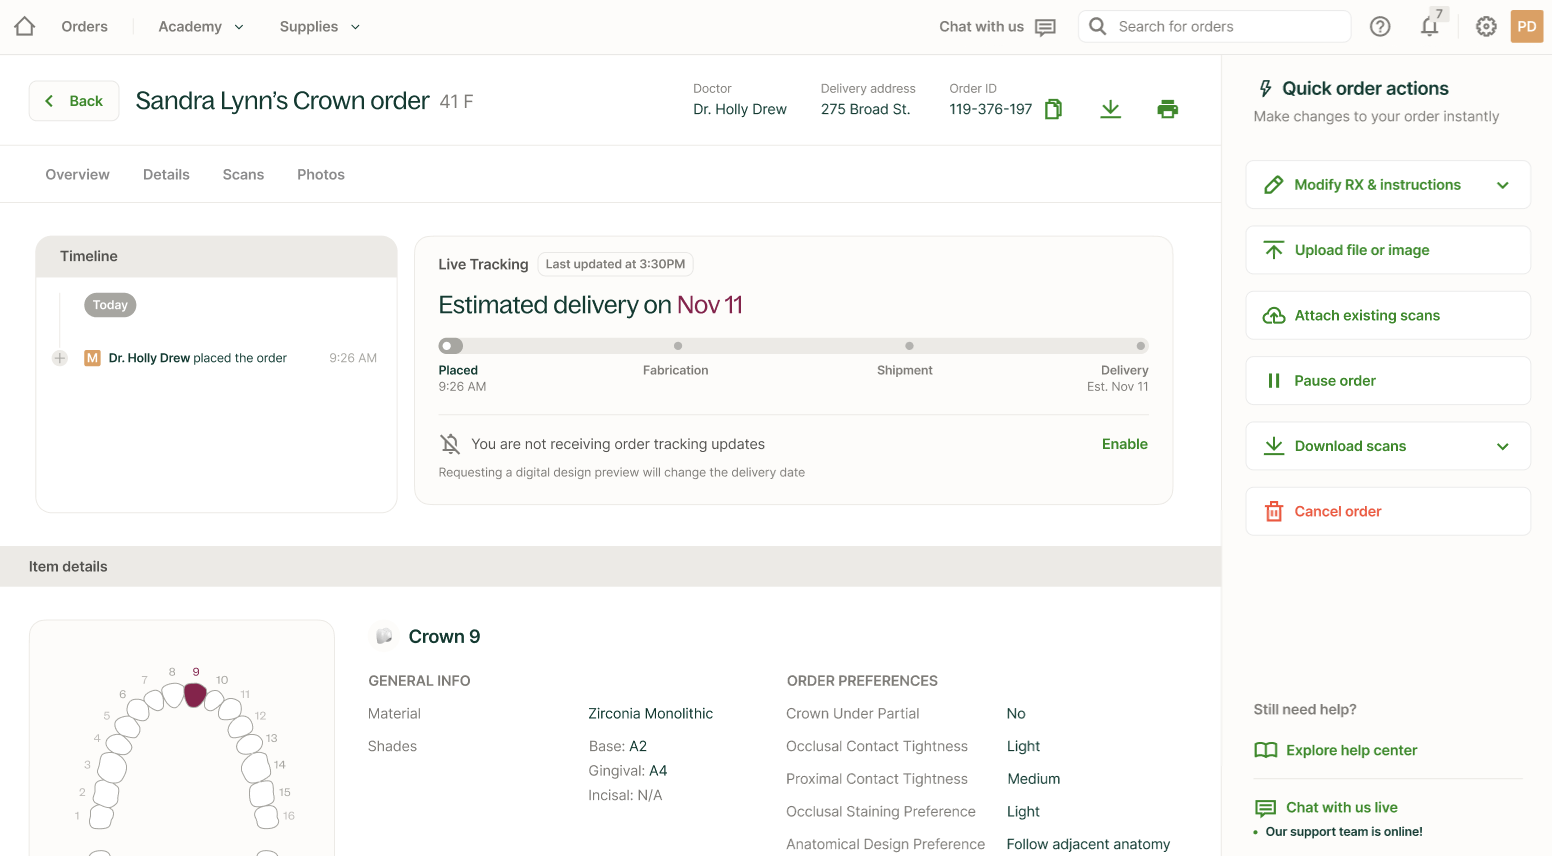Expand Modify RX & instructions dropdown
Image resolution: width=1552 pixels, height=856 pixels.
[x=1502, y=185]
